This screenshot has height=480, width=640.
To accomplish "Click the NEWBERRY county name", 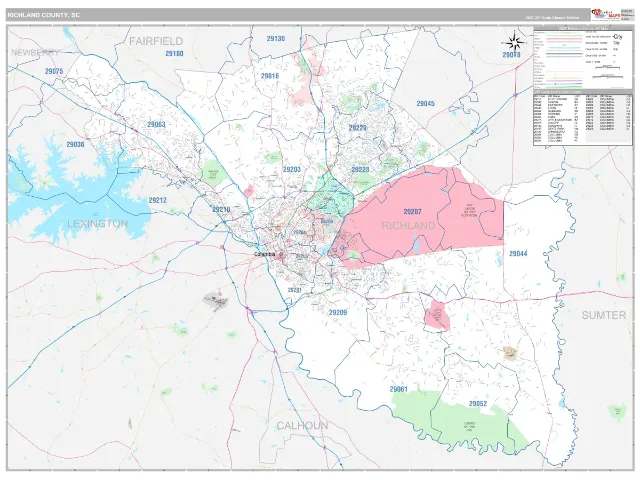I will coord(35,52).
